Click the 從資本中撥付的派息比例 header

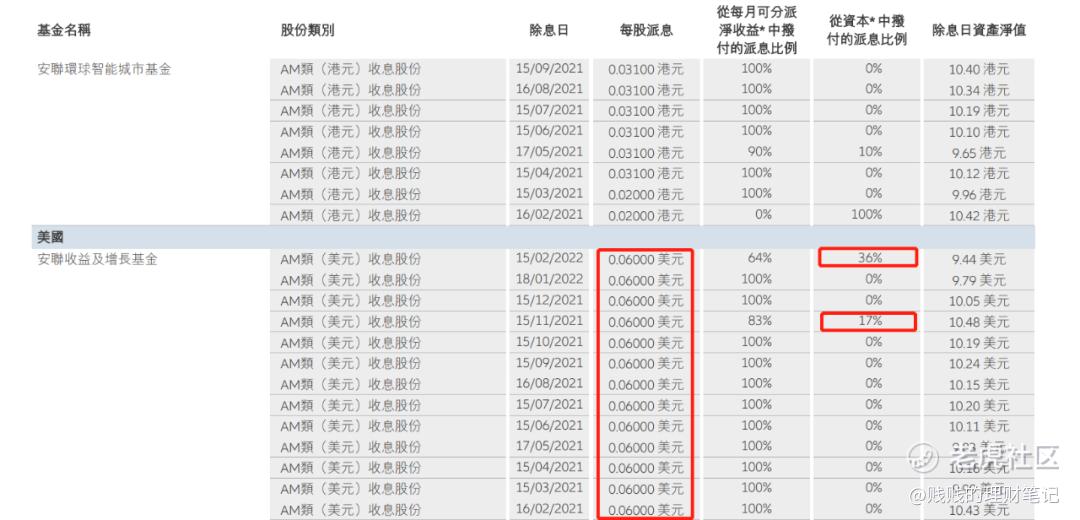tap(867, 30)
